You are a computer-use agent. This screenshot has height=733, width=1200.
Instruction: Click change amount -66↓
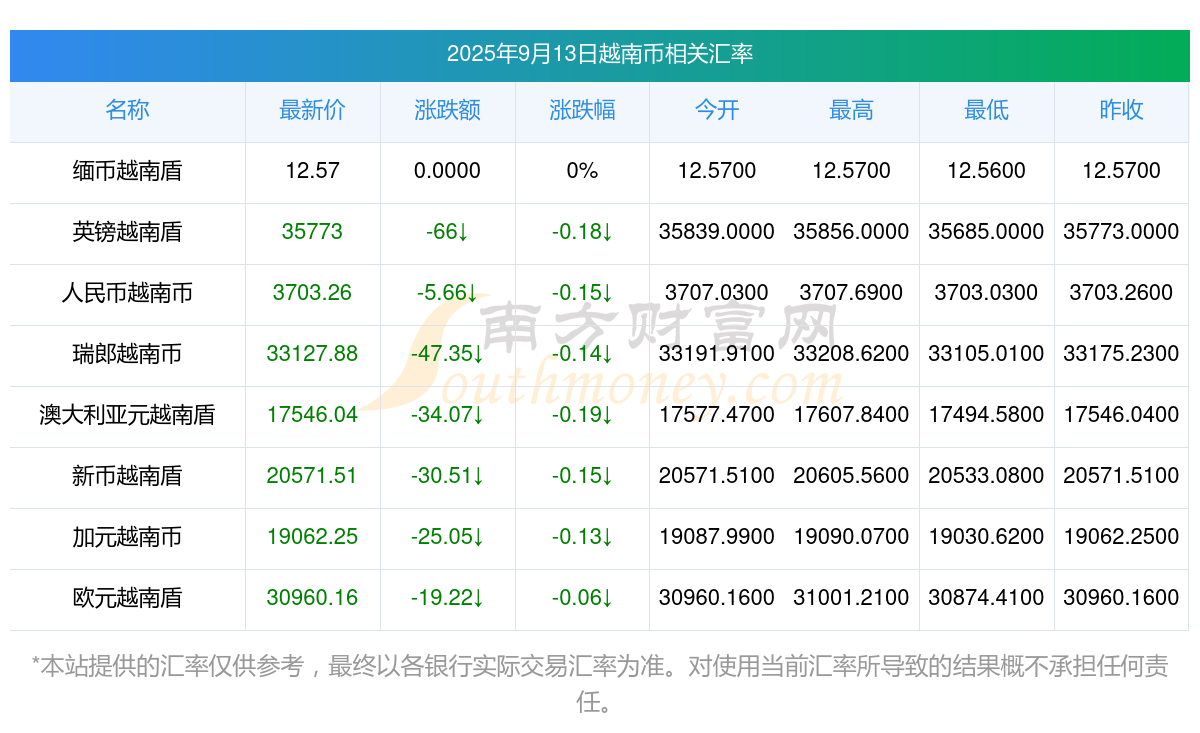(447, 232)
